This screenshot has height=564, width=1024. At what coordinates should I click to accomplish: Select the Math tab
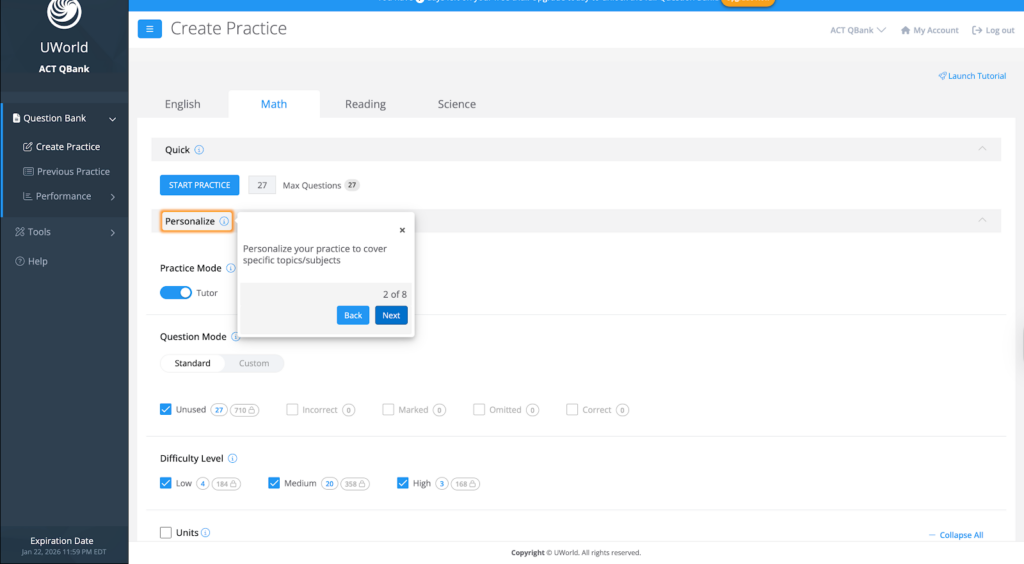click(274, 104)
